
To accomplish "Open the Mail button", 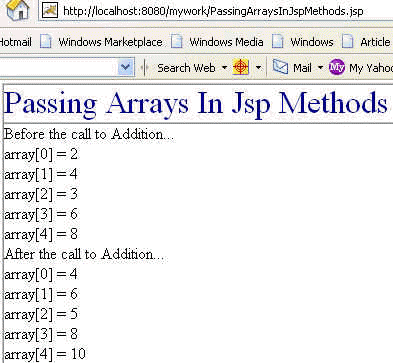I will pos(302,68).
